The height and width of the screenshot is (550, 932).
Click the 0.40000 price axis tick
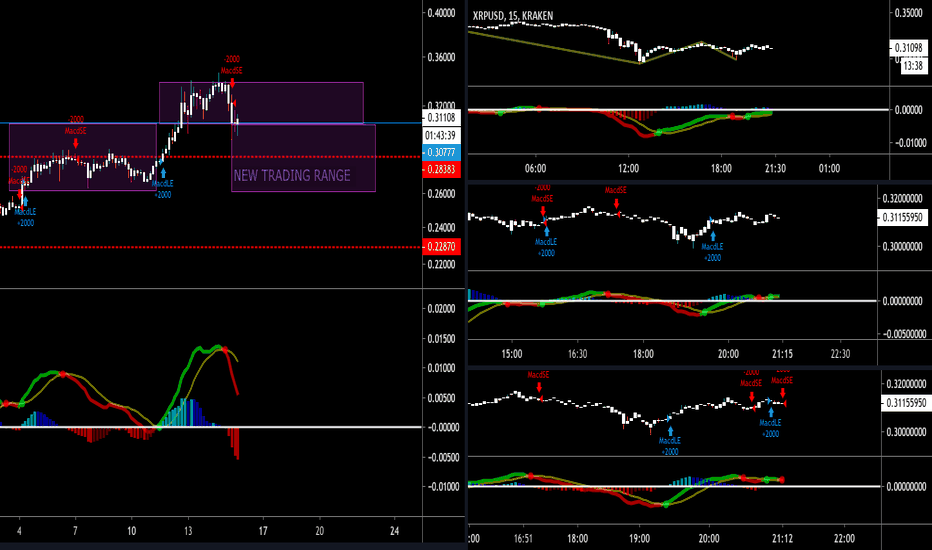pos(442,13)
